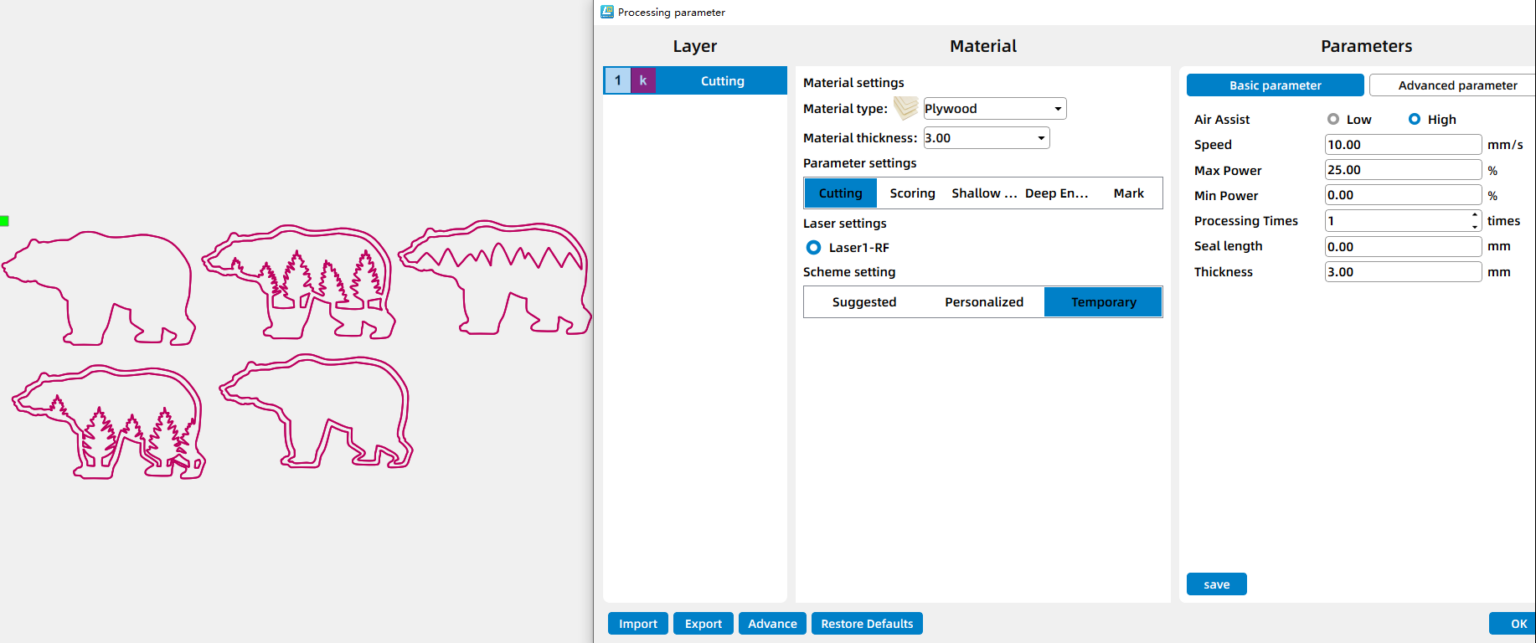The width and height of the screenshot is (1536, 643).
Task: Select the Cutting layer row
Action: 721,81
